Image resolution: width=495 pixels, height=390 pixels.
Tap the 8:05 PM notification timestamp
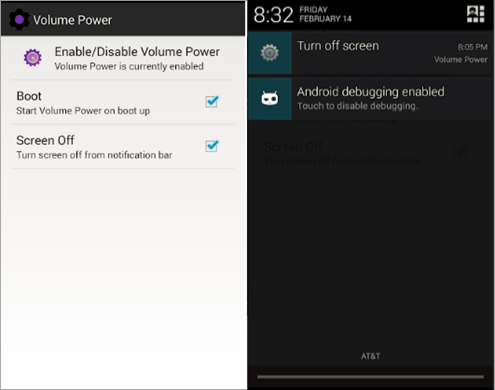point(472,47)
